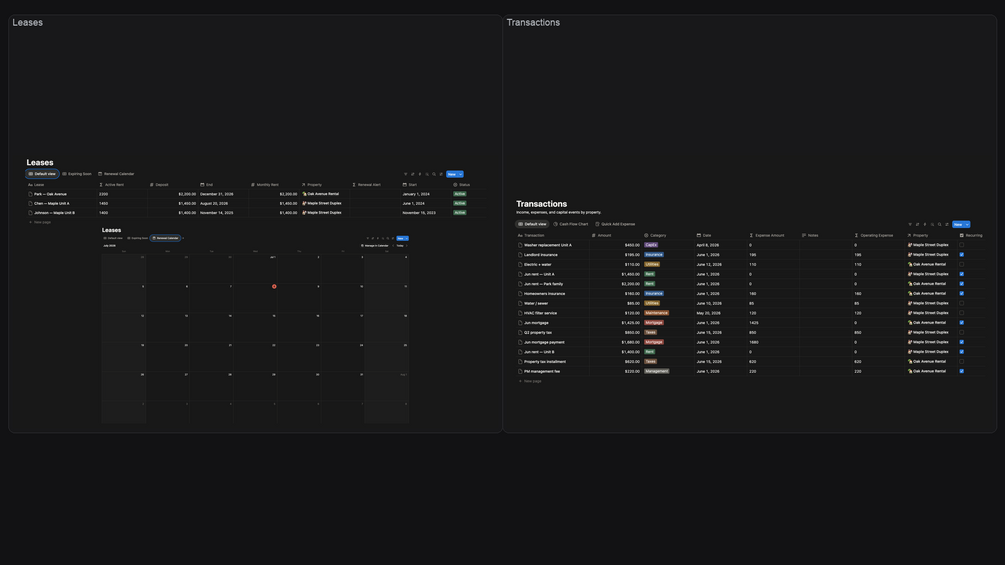Click the Today button in lease calendar
This screenshot has height=565, width=1005.
coord(400,245)
